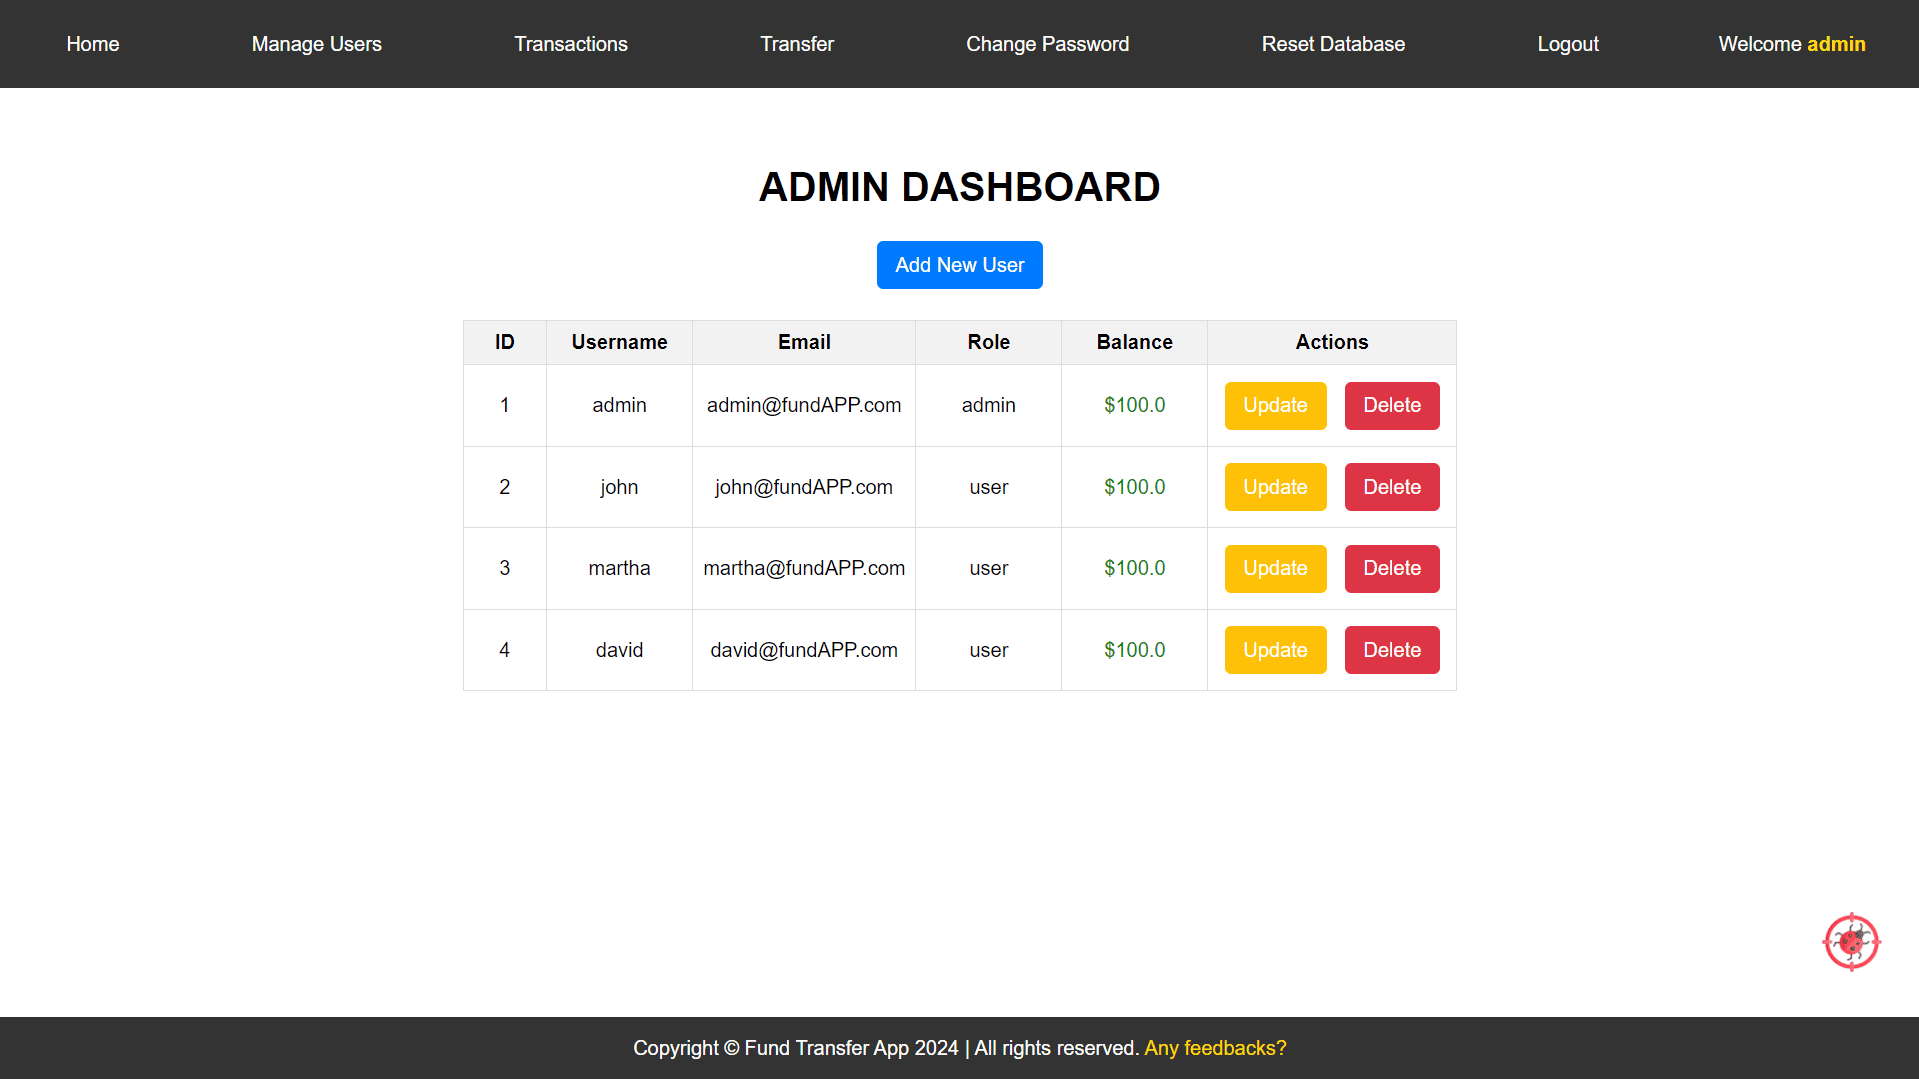Click Reset Database in the navbar
Image resolution: width=1919 pixels, height=1079 pixels.
1333,44
